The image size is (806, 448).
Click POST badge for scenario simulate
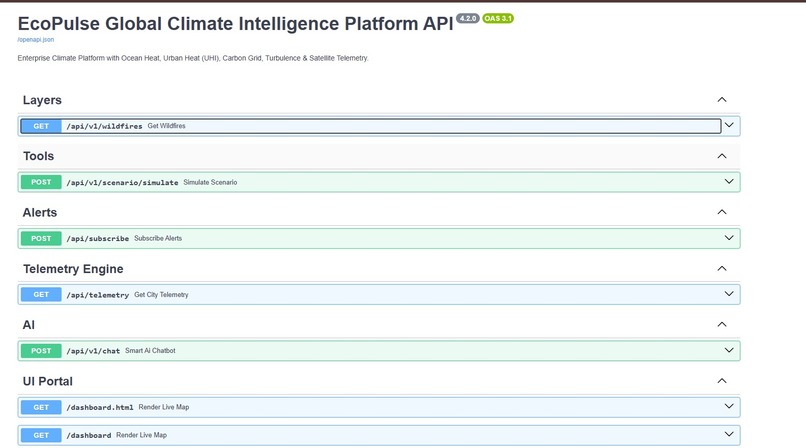point(41,182)
